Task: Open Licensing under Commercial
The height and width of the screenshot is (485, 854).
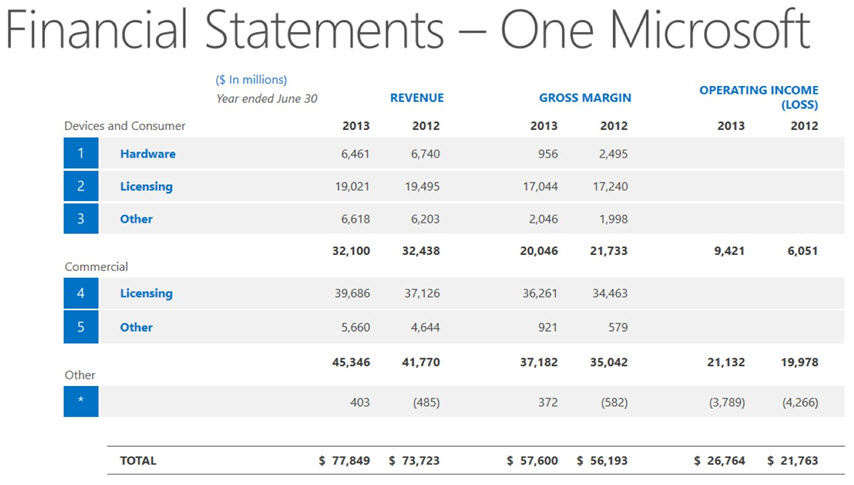Action: 146,293
